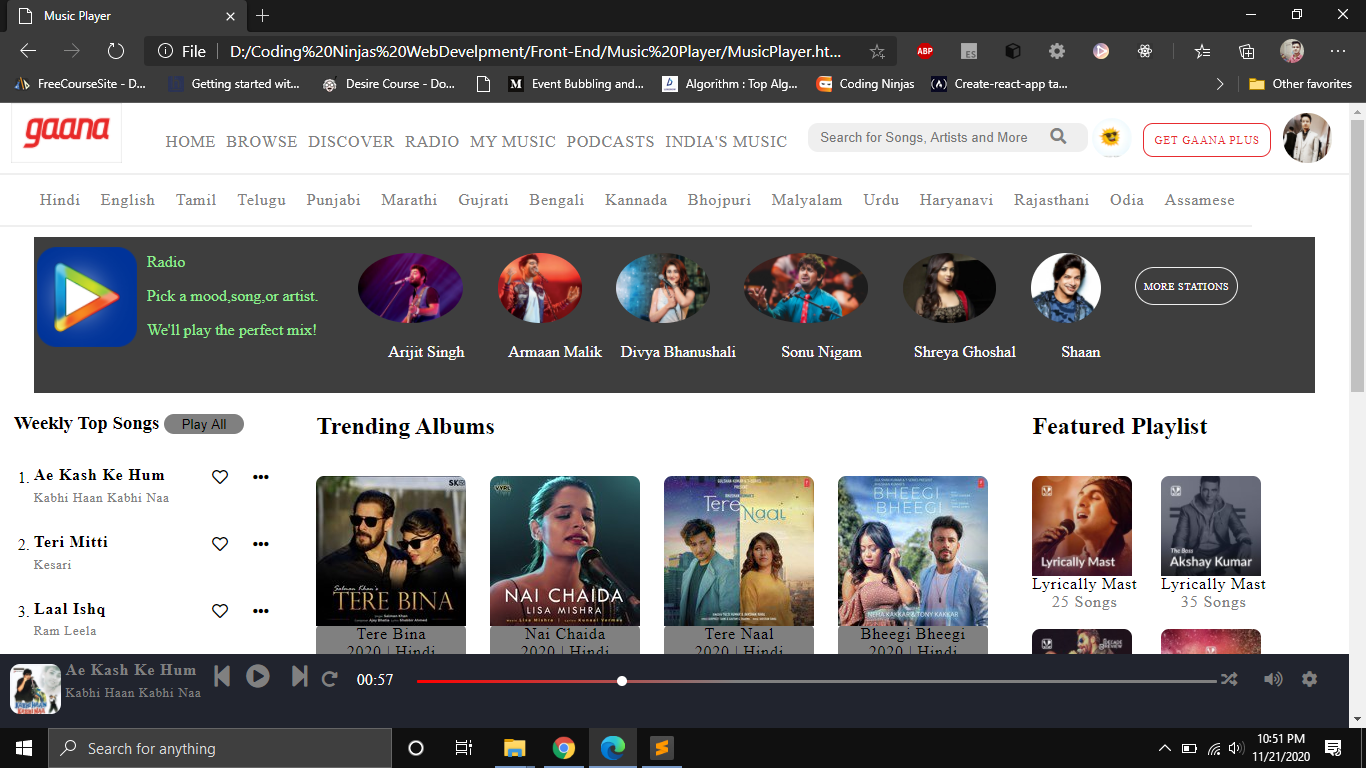Click the search magnifier icon
The width and height of the screenshot is (1366, 768).
click(1058, 137)
